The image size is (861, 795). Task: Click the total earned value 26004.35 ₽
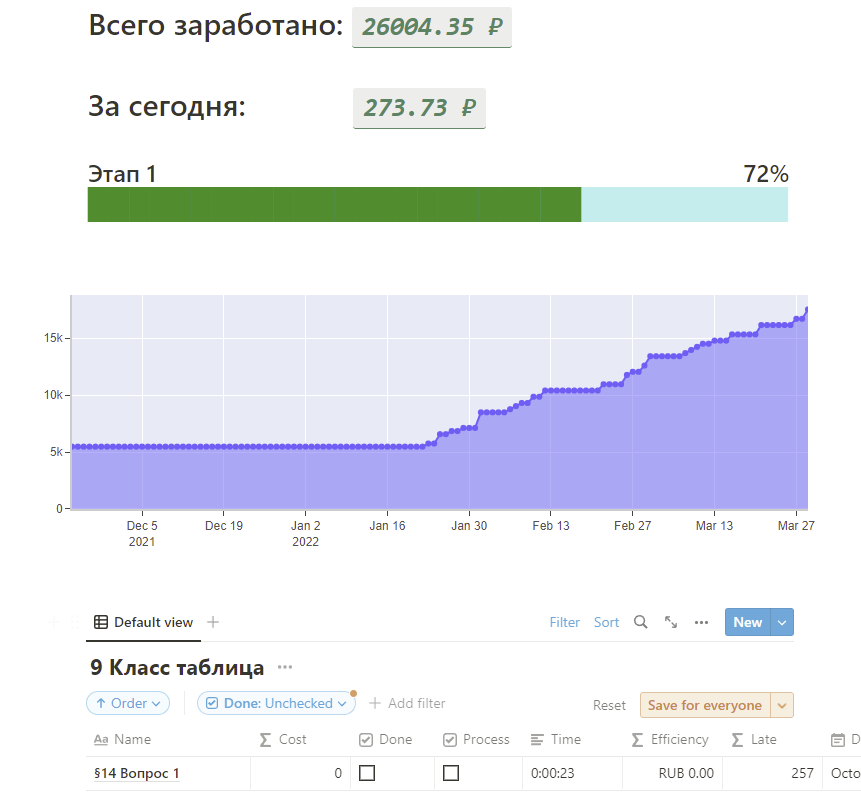tap(432, 27)
